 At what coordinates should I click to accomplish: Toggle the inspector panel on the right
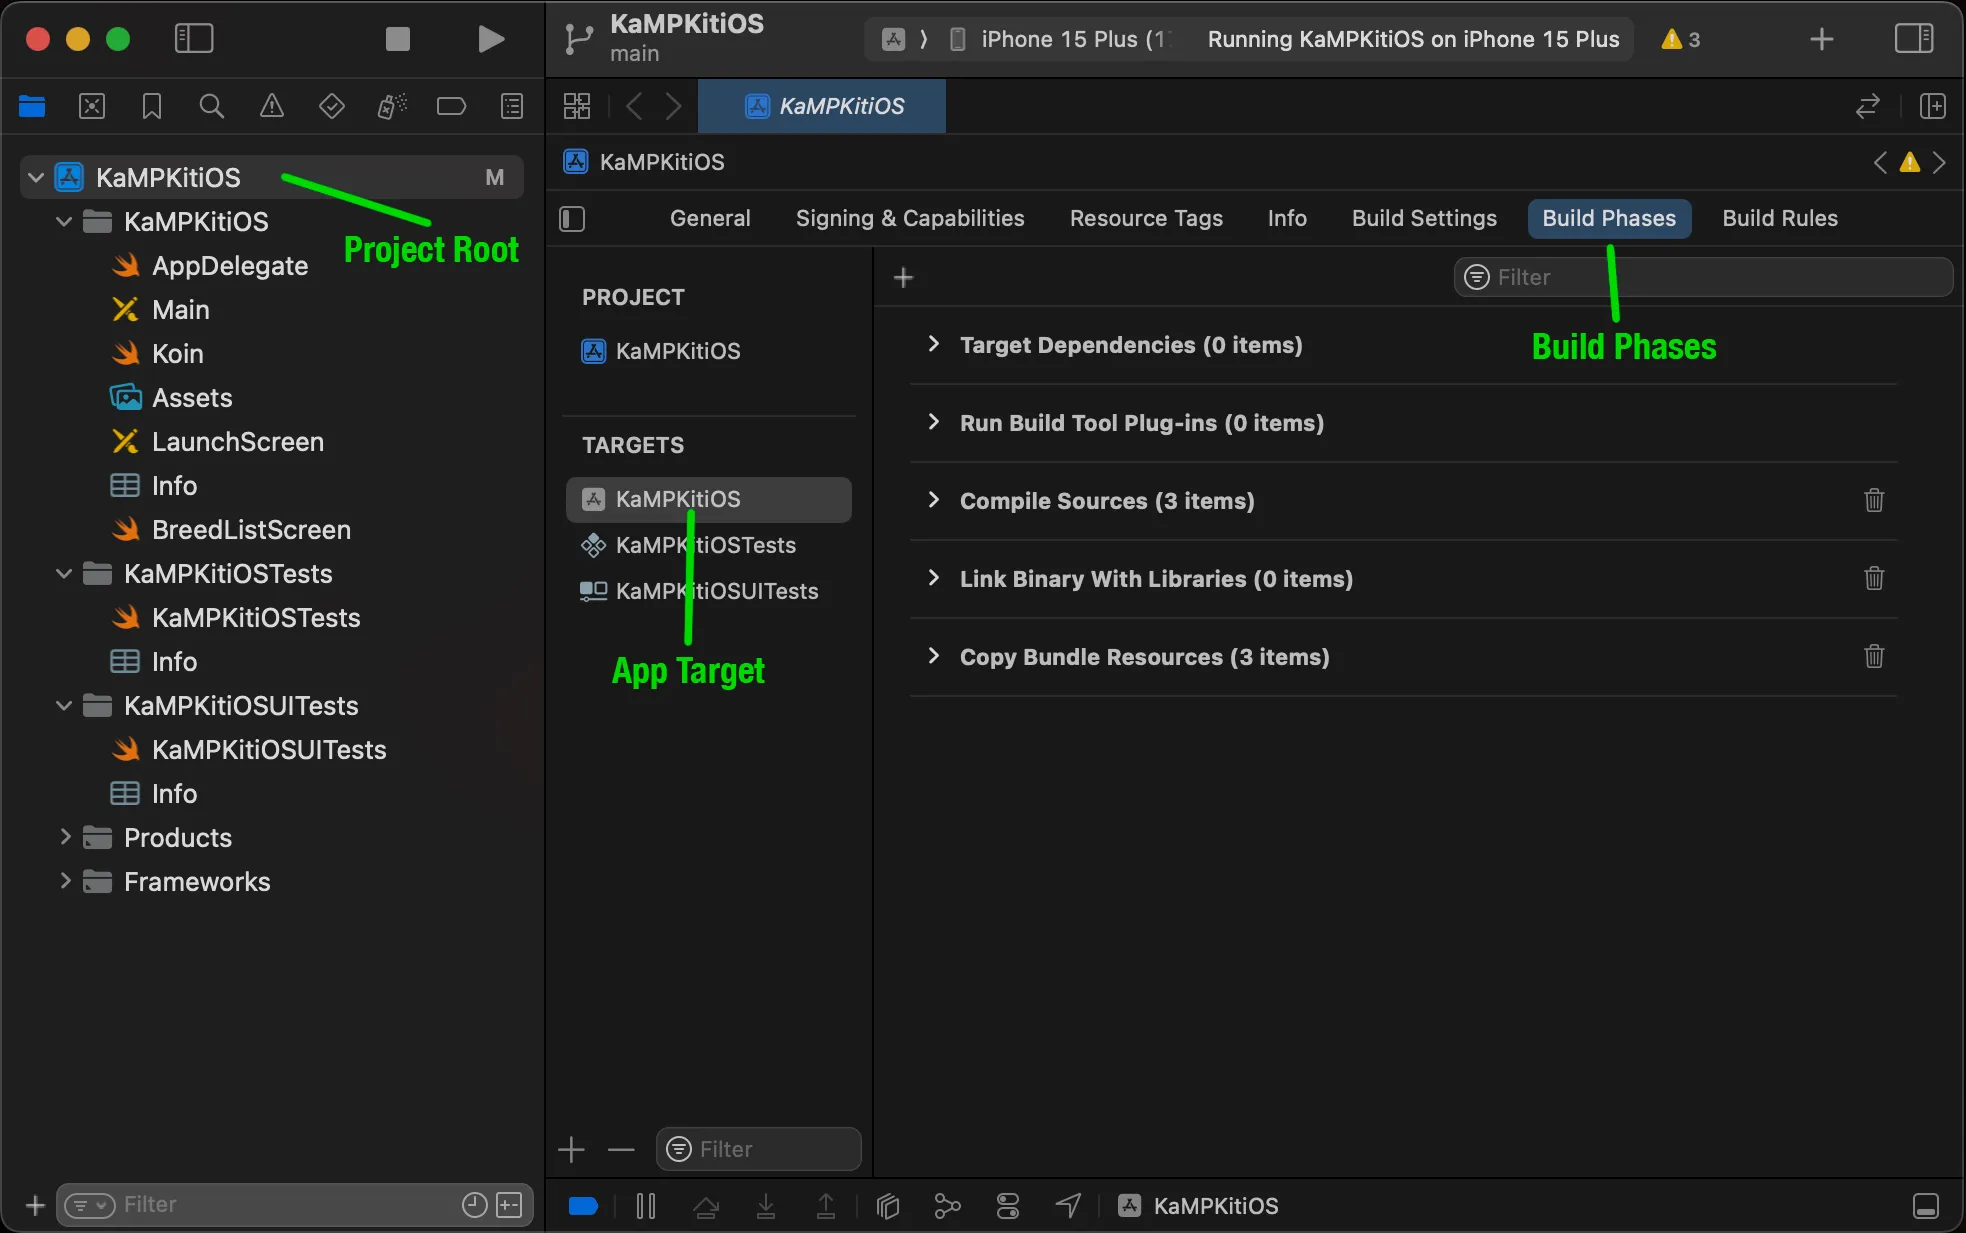1914,39
